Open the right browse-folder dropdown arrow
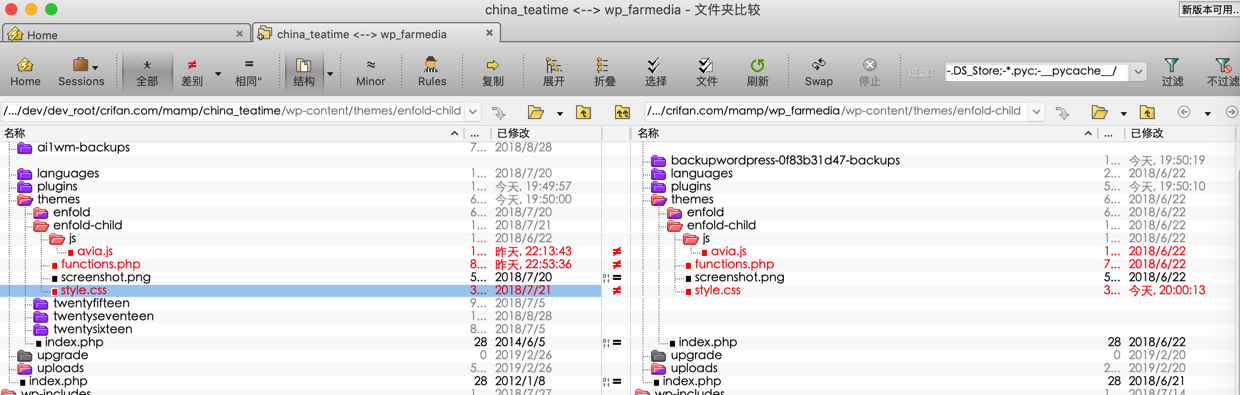 pos(1123,113)
